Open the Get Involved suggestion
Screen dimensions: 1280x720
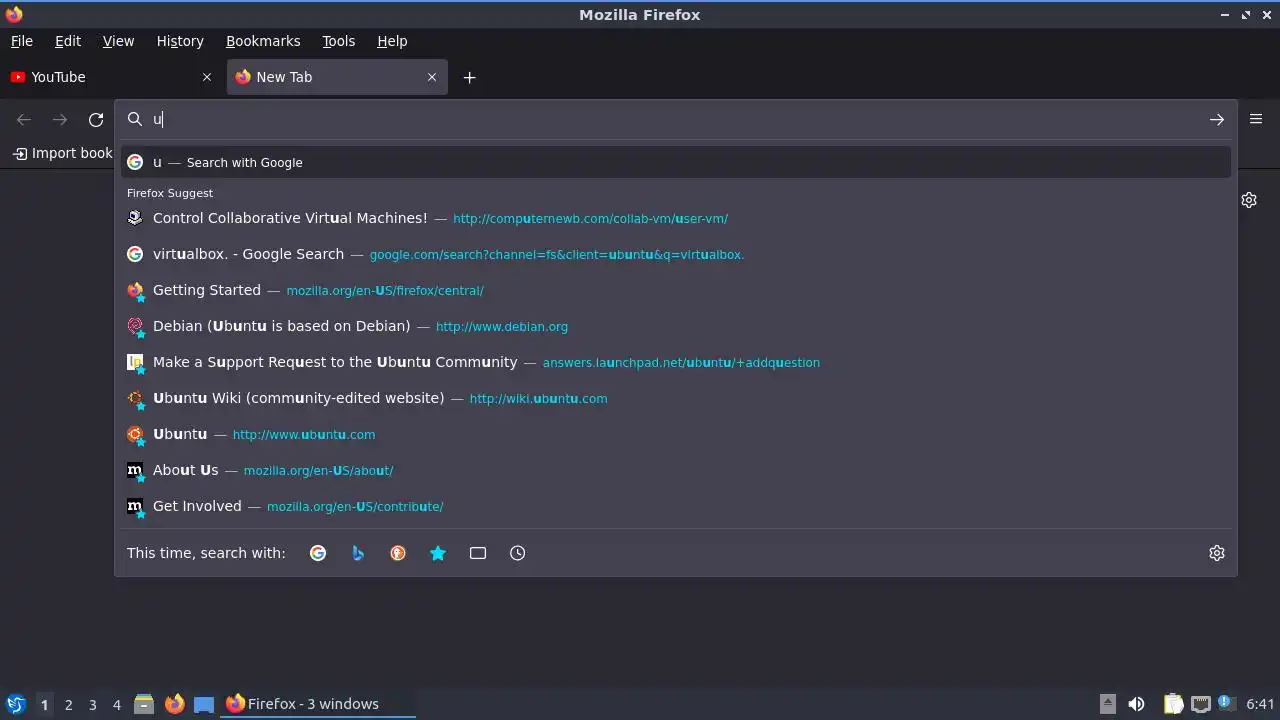click(x=676, y=506)
